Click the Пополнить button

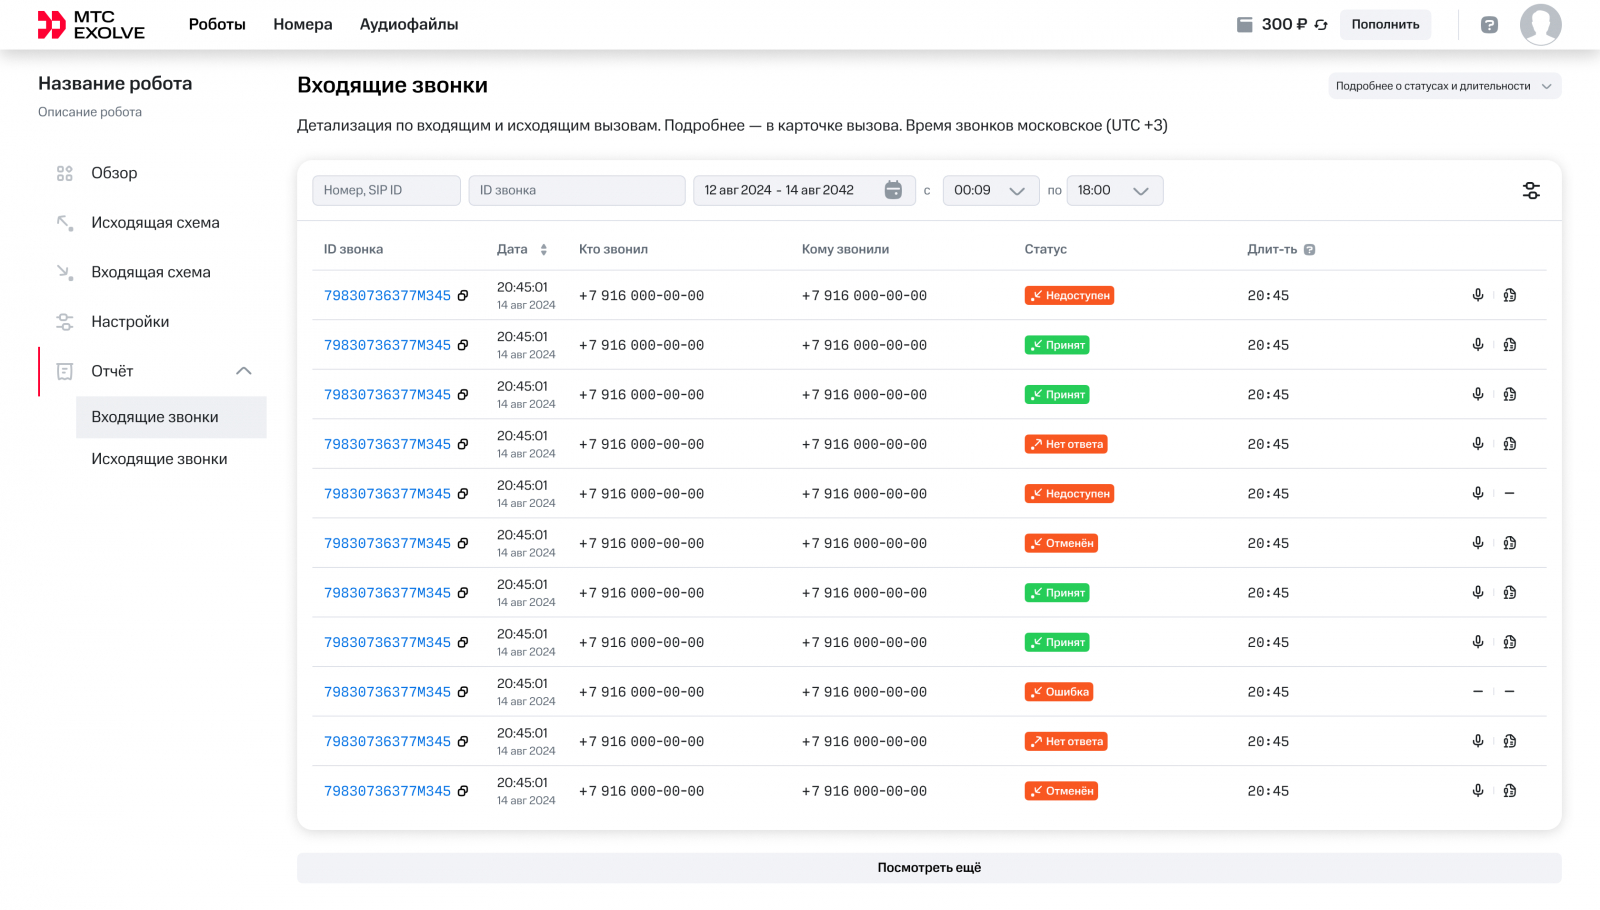point(1385,24)
